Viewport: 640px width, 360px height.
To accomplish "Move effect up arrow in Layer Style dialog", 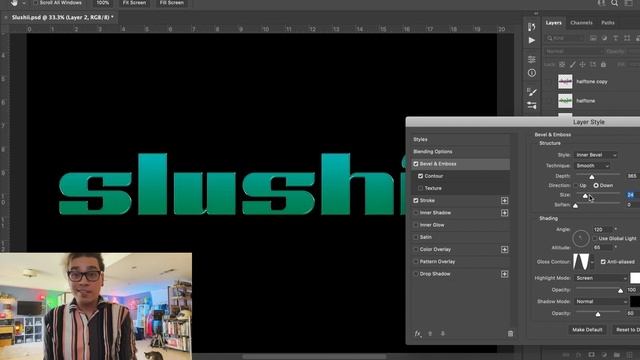I will (x=430, y=333).
